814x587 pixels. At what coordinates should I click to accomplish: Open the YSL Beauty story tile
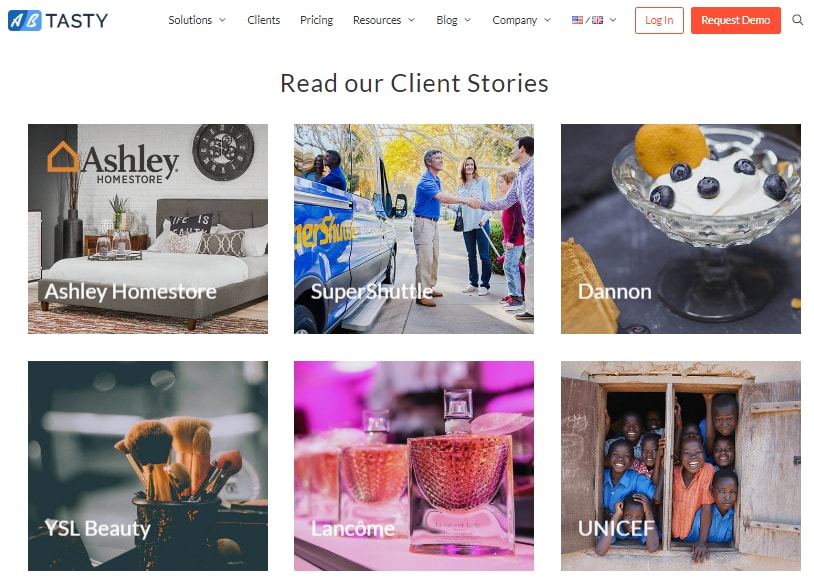[x=148, y=466]
